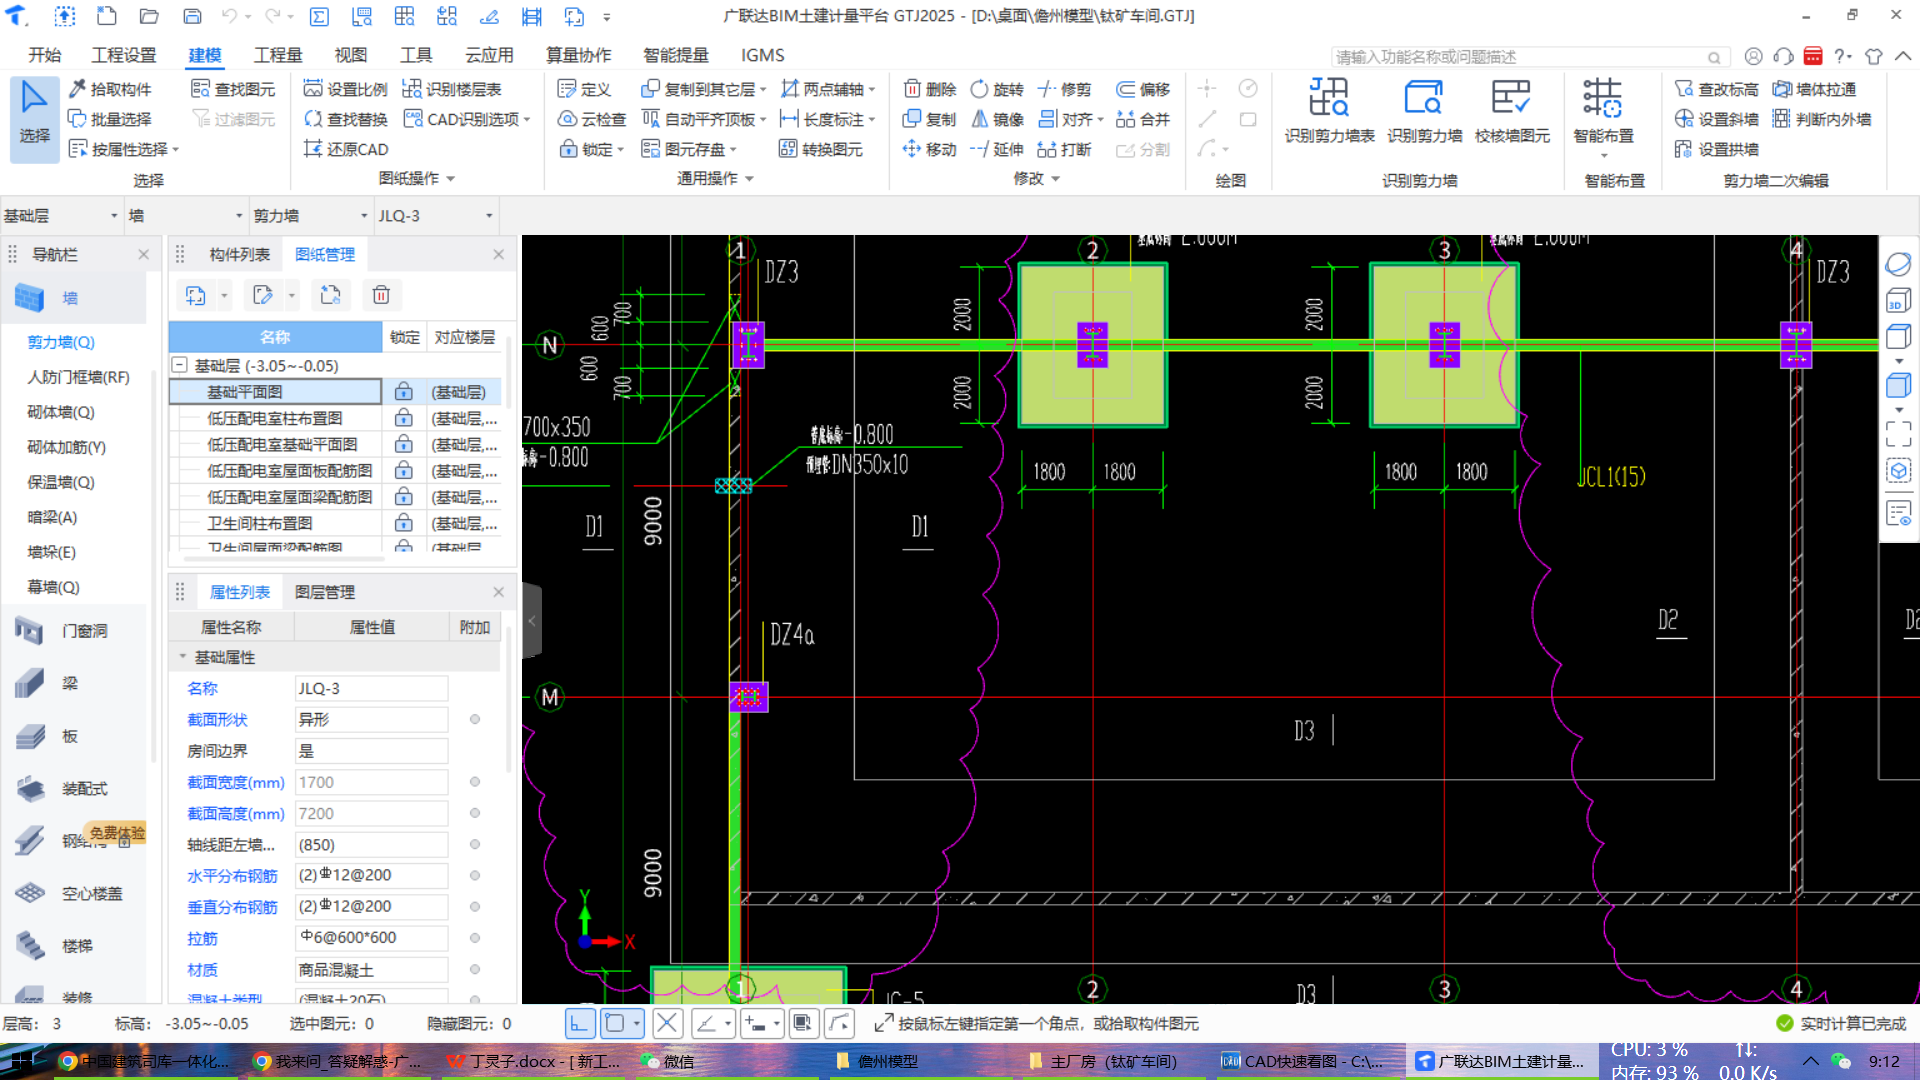Open 梁 category in navigation

(x=75, y=683)
